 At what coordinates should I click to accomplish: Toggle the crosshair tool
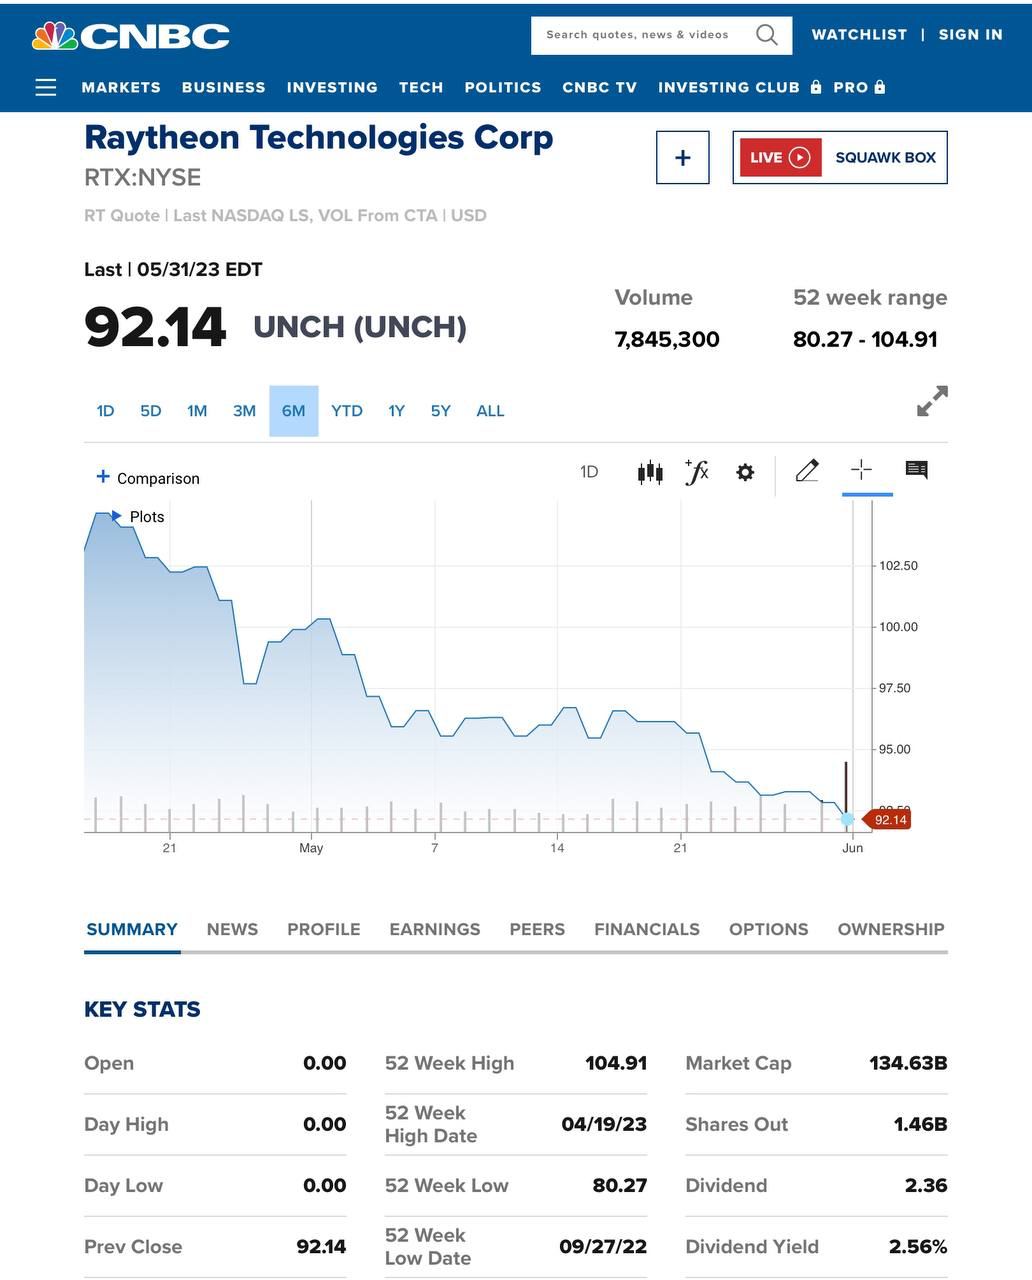(861, 470)
